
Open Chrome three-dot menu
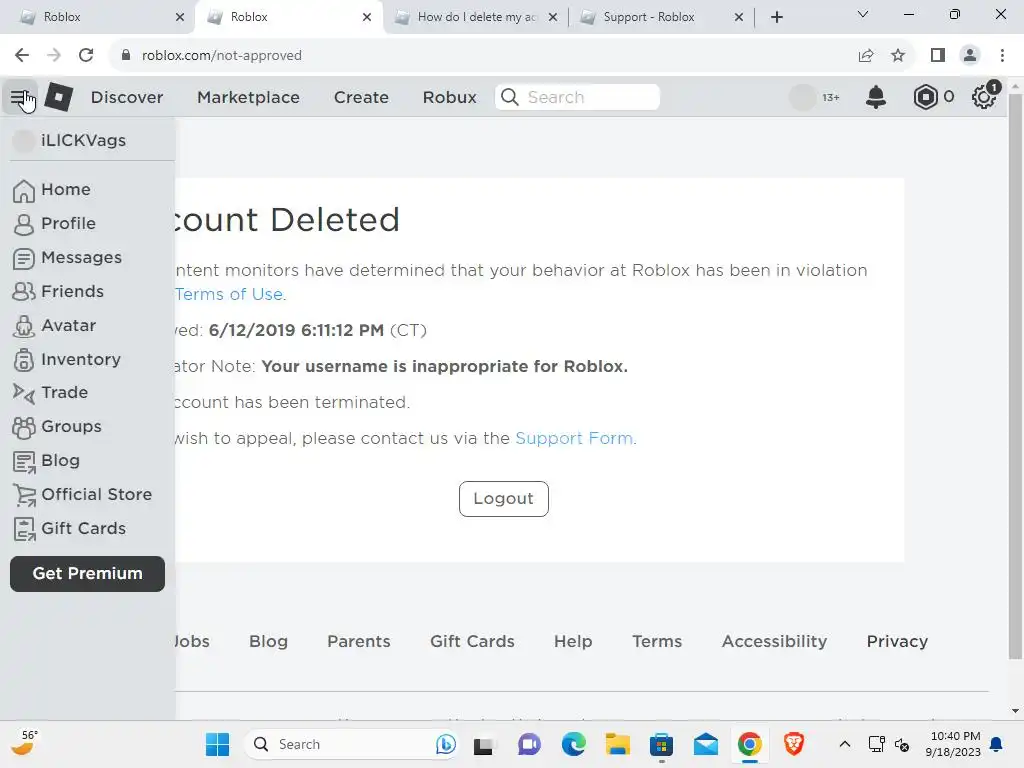(x=1002, y=56)
